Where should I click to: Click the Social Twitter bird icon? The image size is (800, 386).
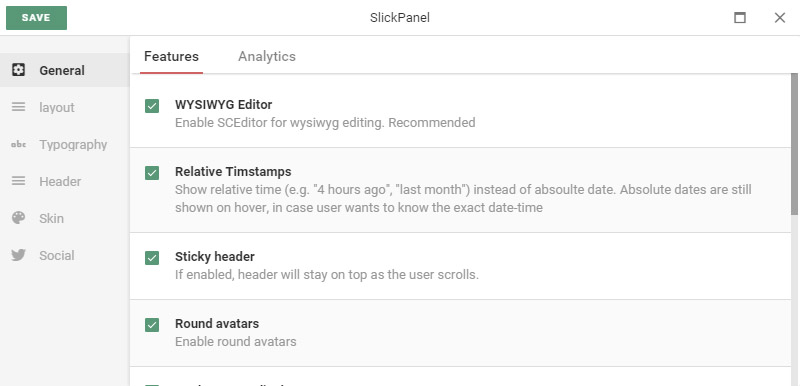(x=18, y=255)
